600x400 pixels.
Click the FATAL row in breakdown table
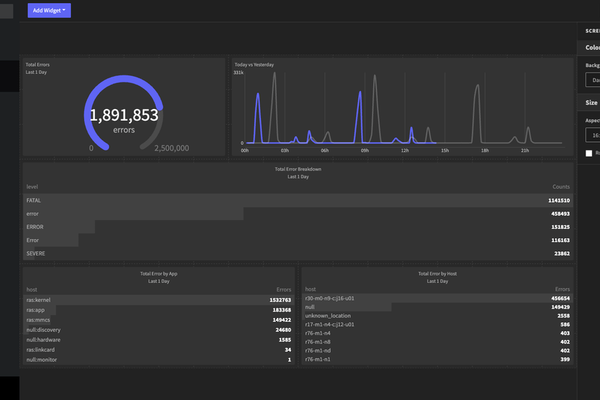(298, 200)
